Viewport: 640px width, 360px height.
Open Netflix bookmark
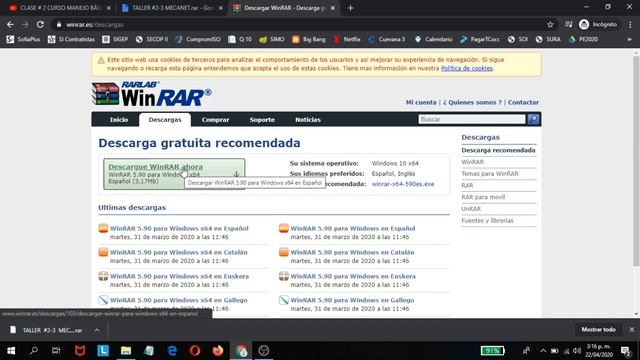coord(347,39)
